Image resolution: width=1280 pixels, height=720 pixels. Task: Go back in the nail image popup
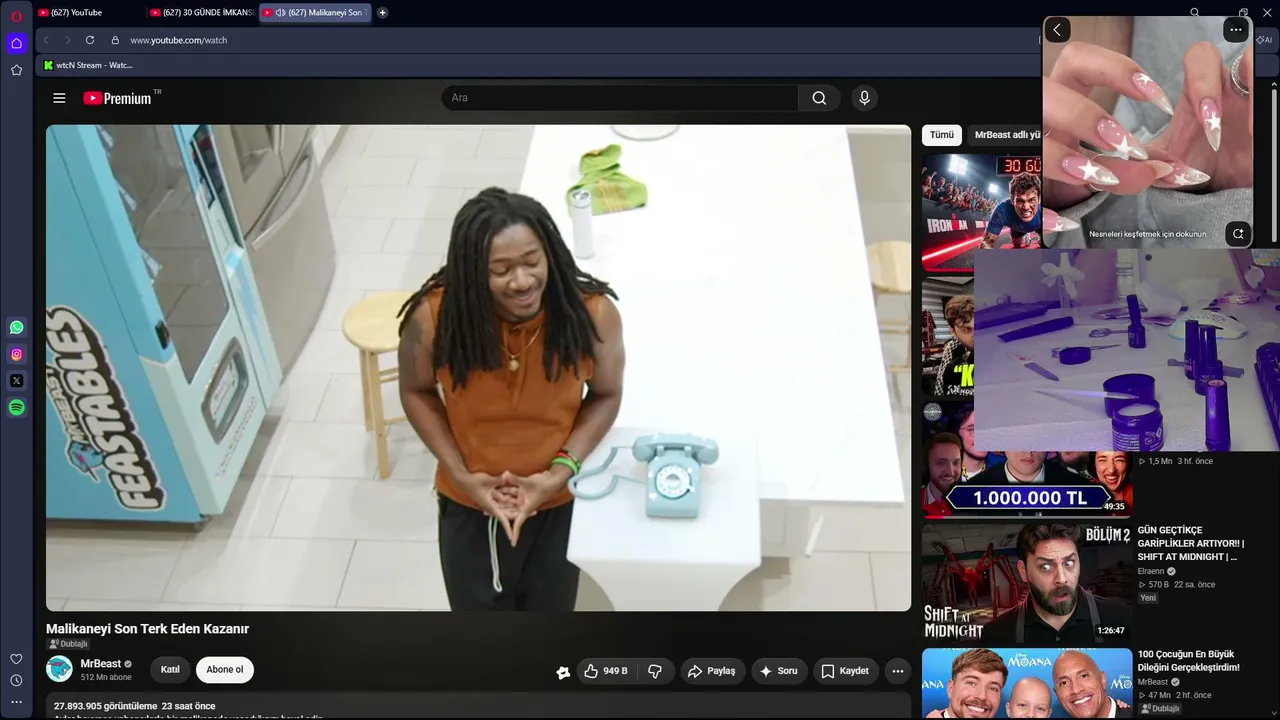(1058, 30)
